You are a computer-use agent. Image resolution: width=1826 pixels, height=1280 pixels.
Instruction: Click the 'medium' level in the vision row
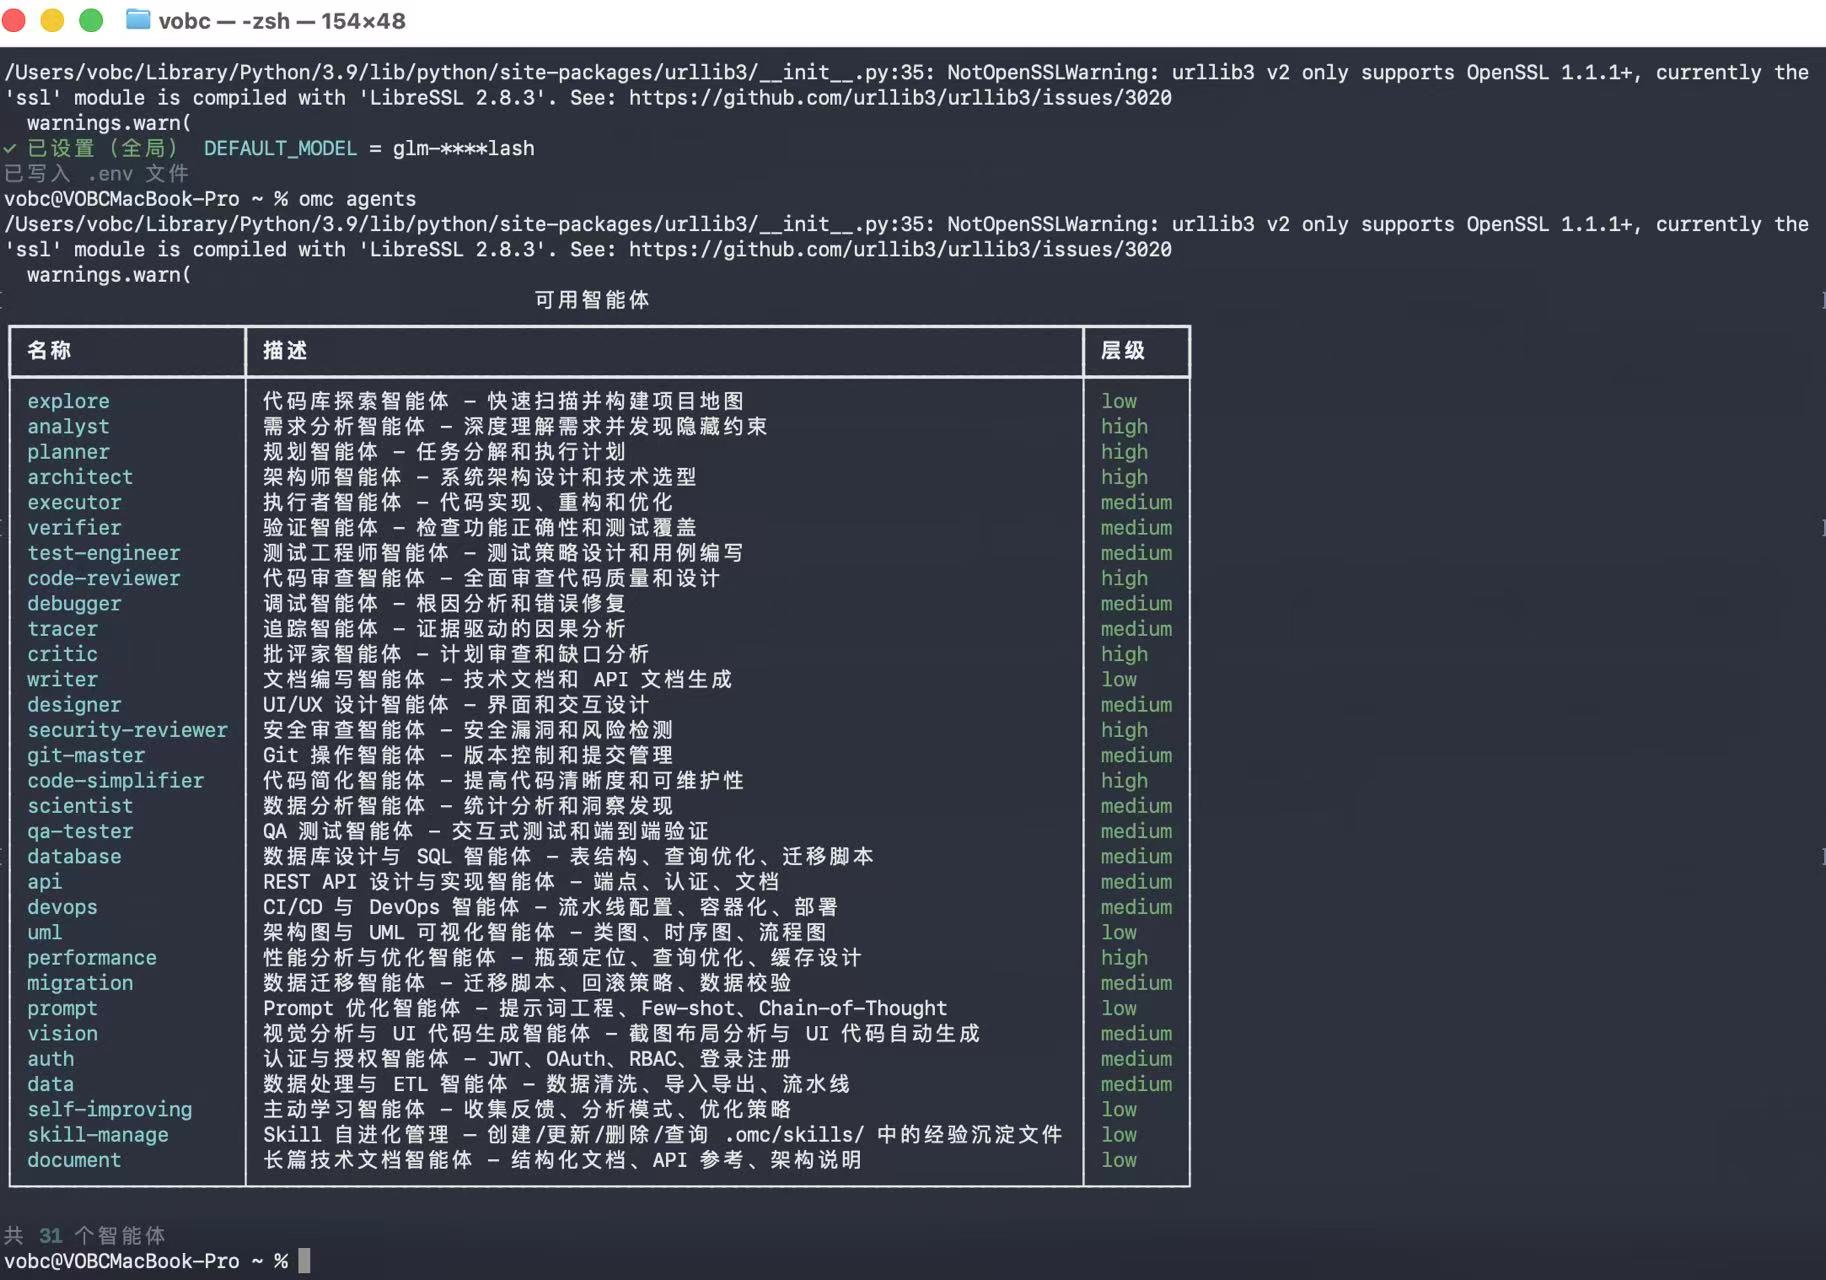[1136, 1034]
